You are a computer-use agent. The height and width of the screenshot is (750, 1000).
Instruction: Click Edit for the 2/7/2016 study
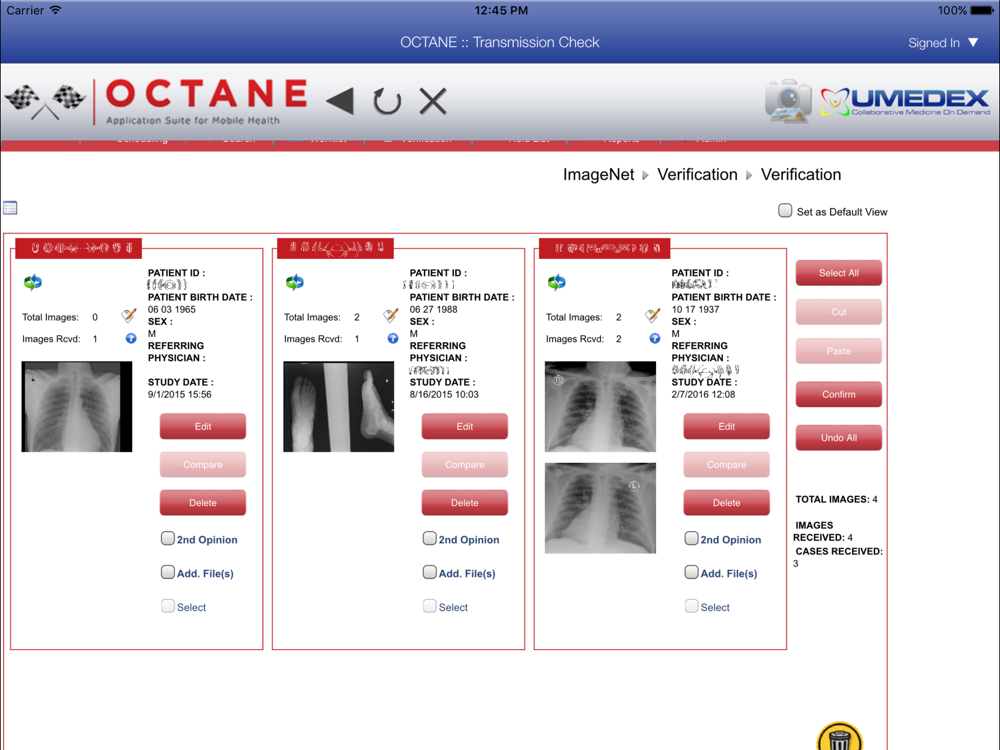click(726, 426)
